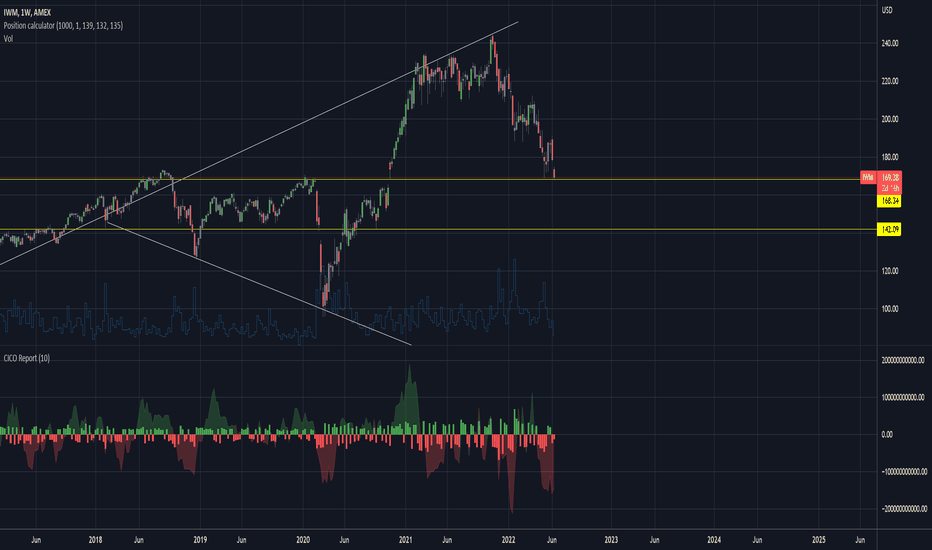Click the small red IWM ticker tag beside price
The image size is (932, 550).
[x=868, y=177]
